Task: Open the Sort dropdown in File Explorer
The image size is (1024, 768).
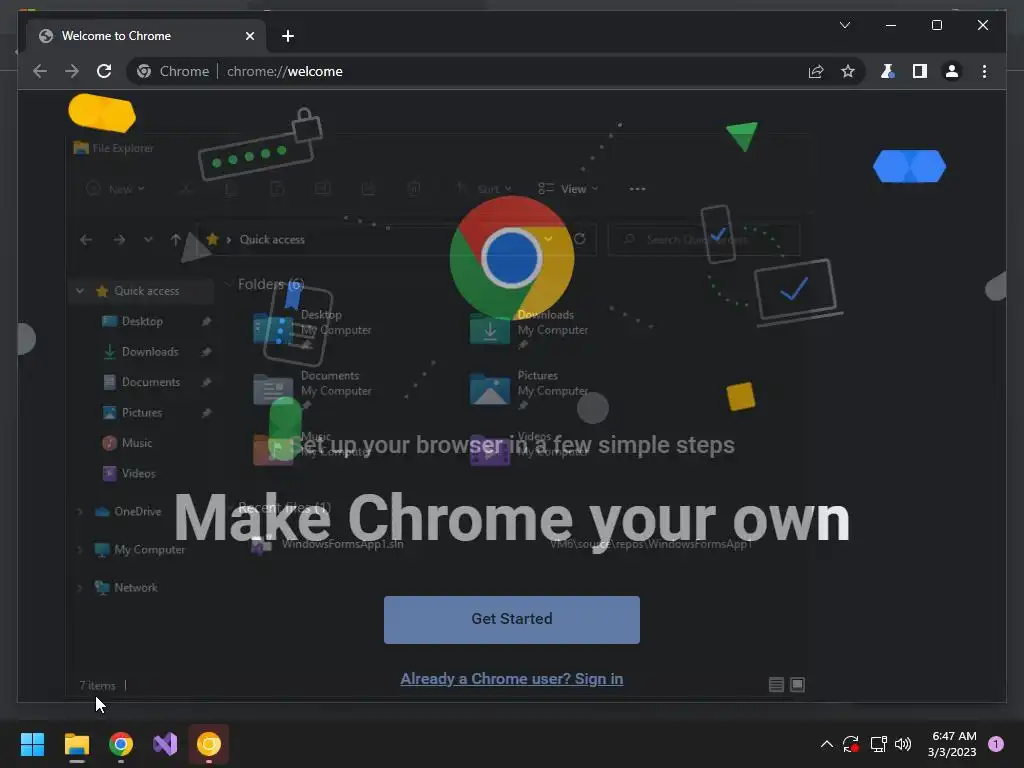Action: [x=485, y=189]
